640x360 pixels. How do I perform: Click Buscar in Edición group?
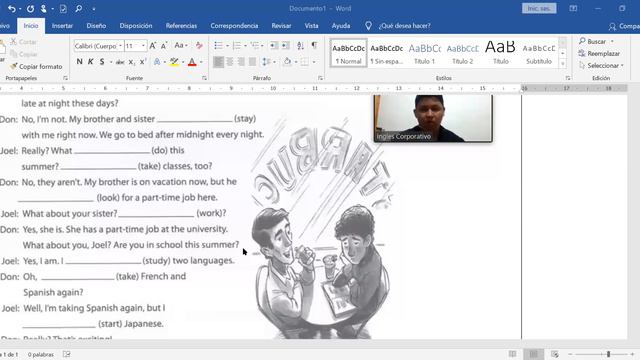pyautogui.click(x=596, y=42)
